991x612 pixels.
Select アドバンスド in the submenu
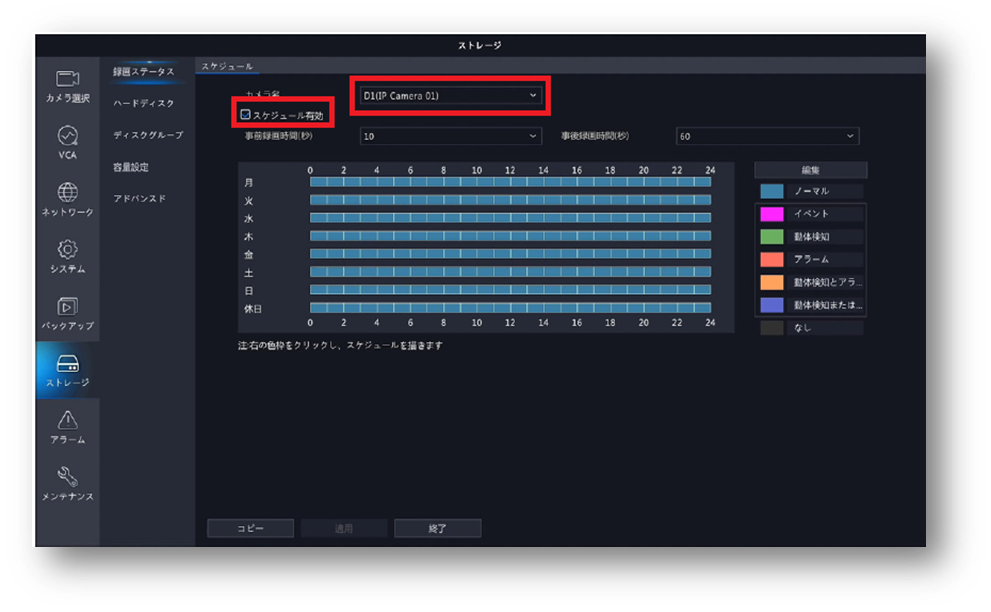point(140,199)
